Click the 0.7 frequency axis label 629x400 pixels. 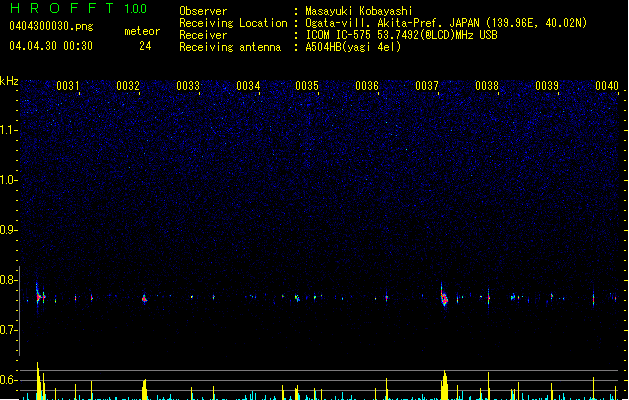click(x=8, y=330)
